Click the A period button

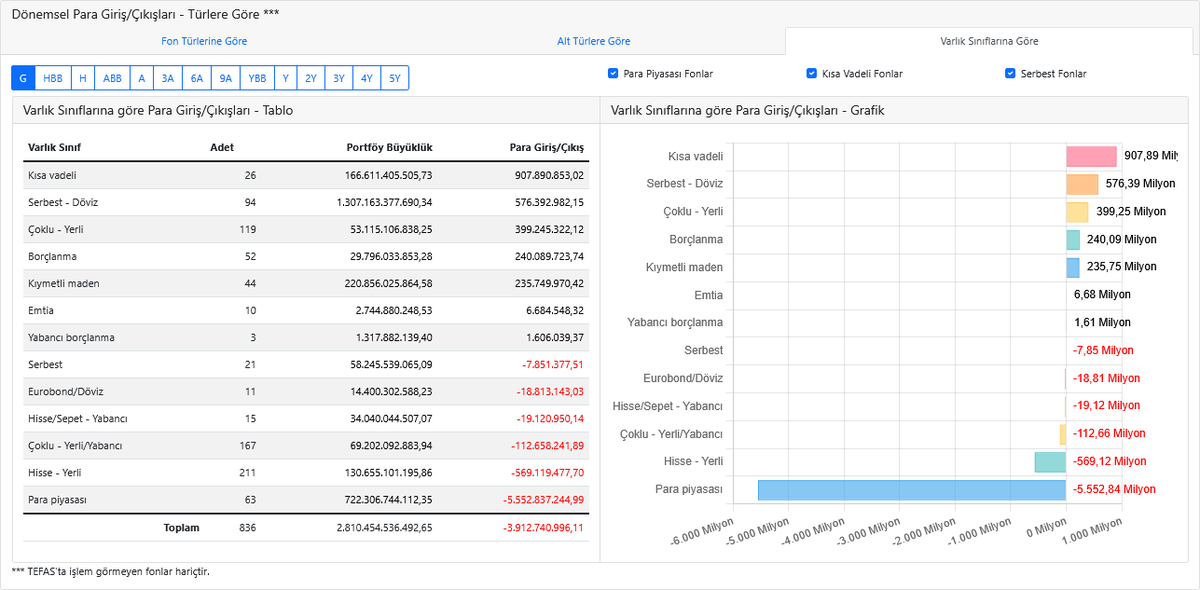point(142,78)
